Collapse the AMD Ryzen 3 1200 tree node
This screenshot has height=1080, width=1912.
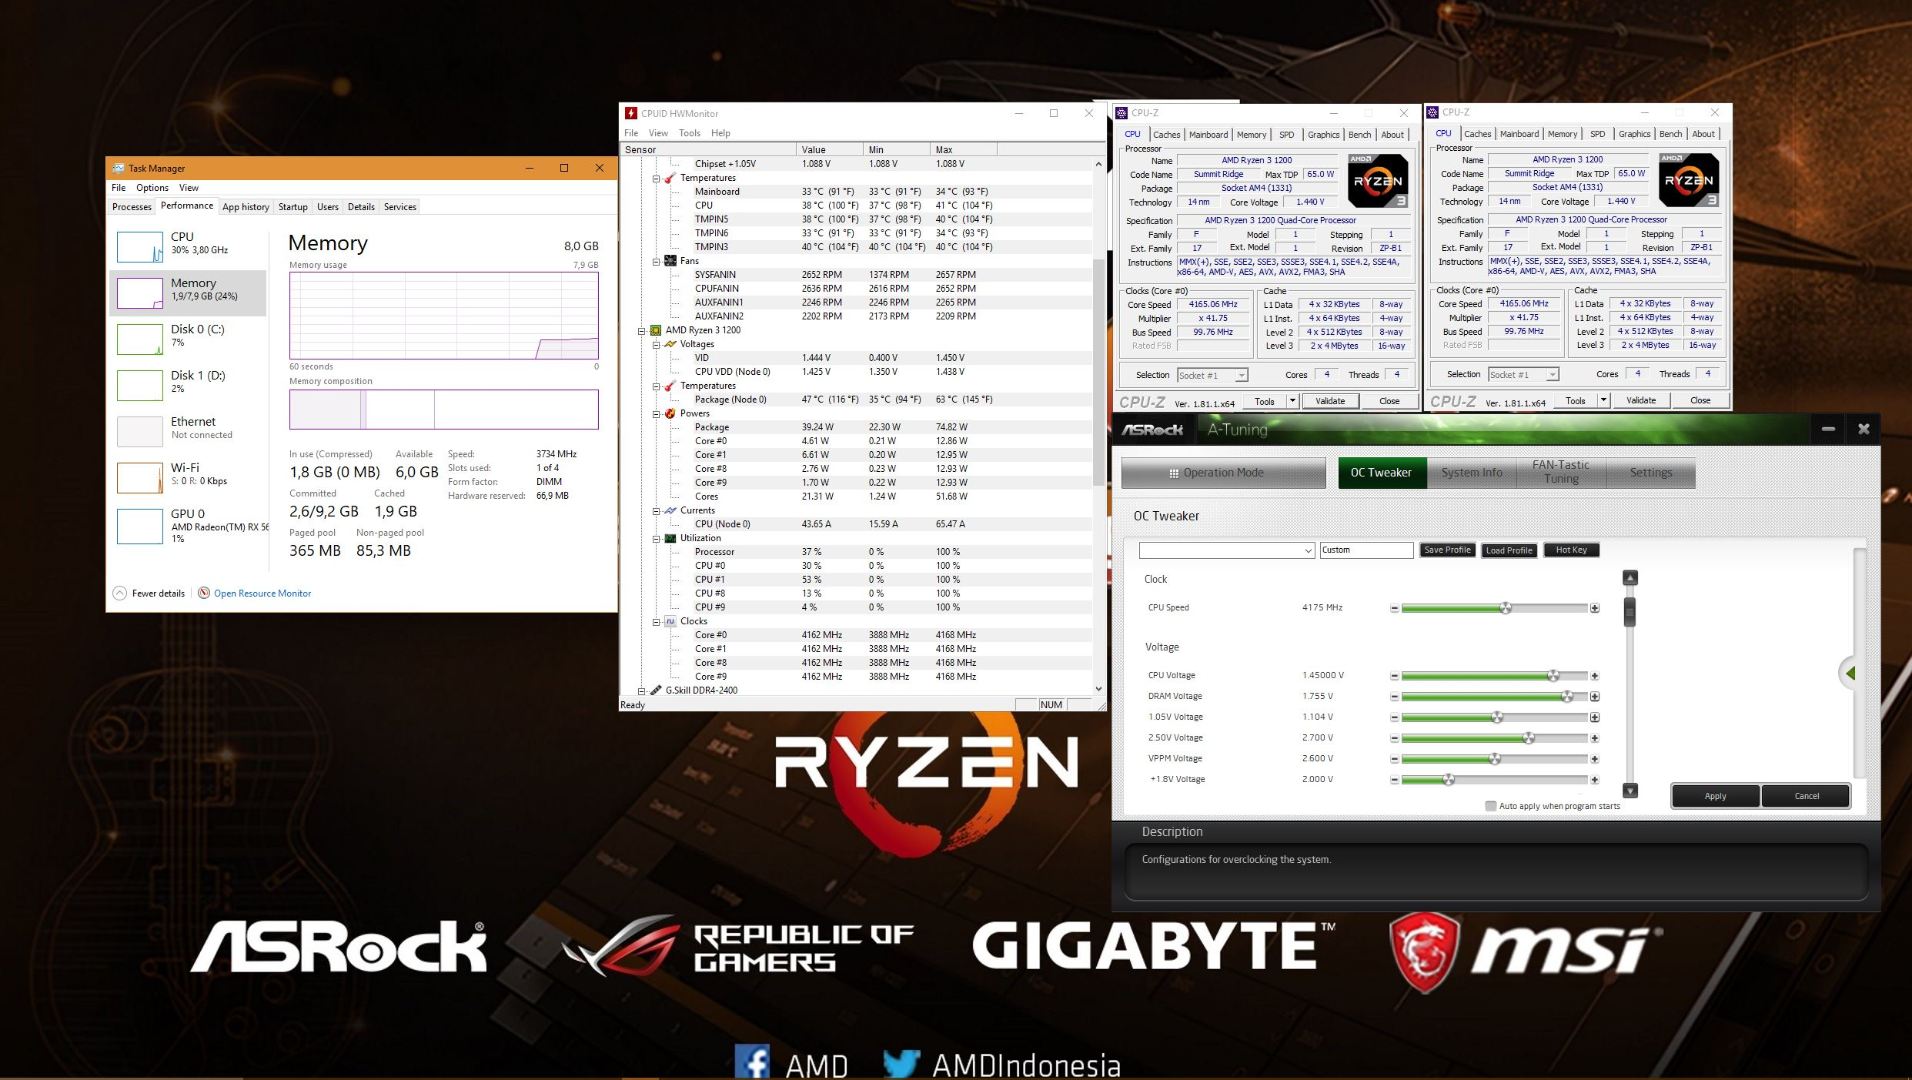click(642, 330)
